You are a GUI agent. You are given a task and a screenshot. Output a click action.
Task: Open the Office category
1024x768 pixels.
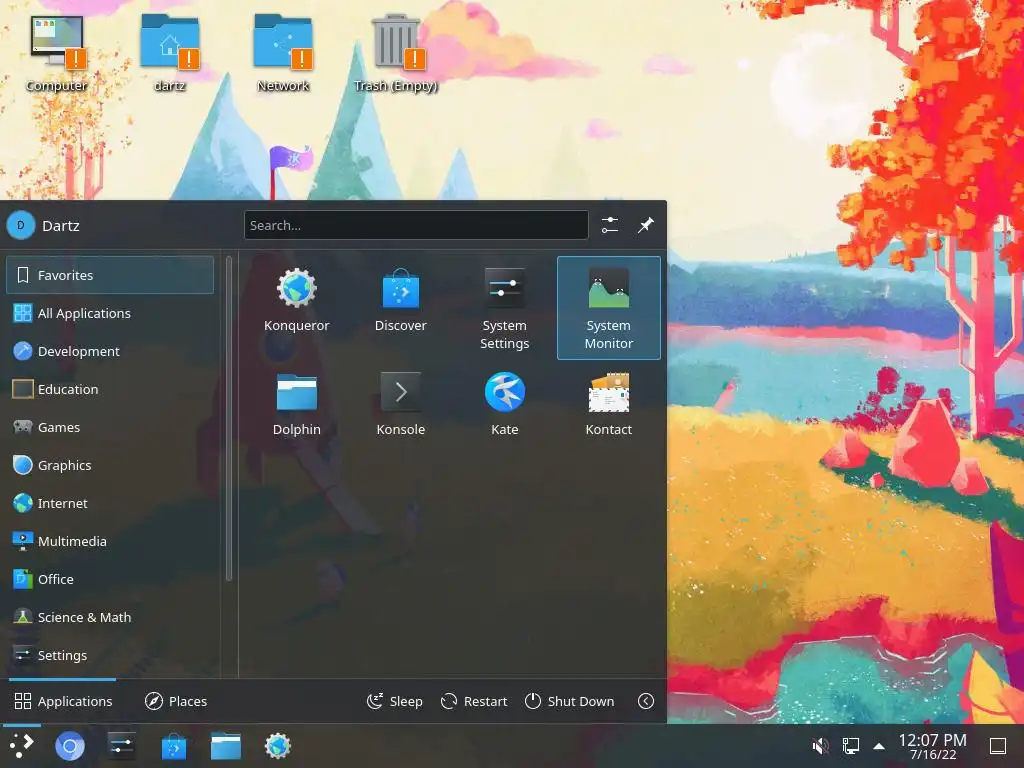[110, 579]
